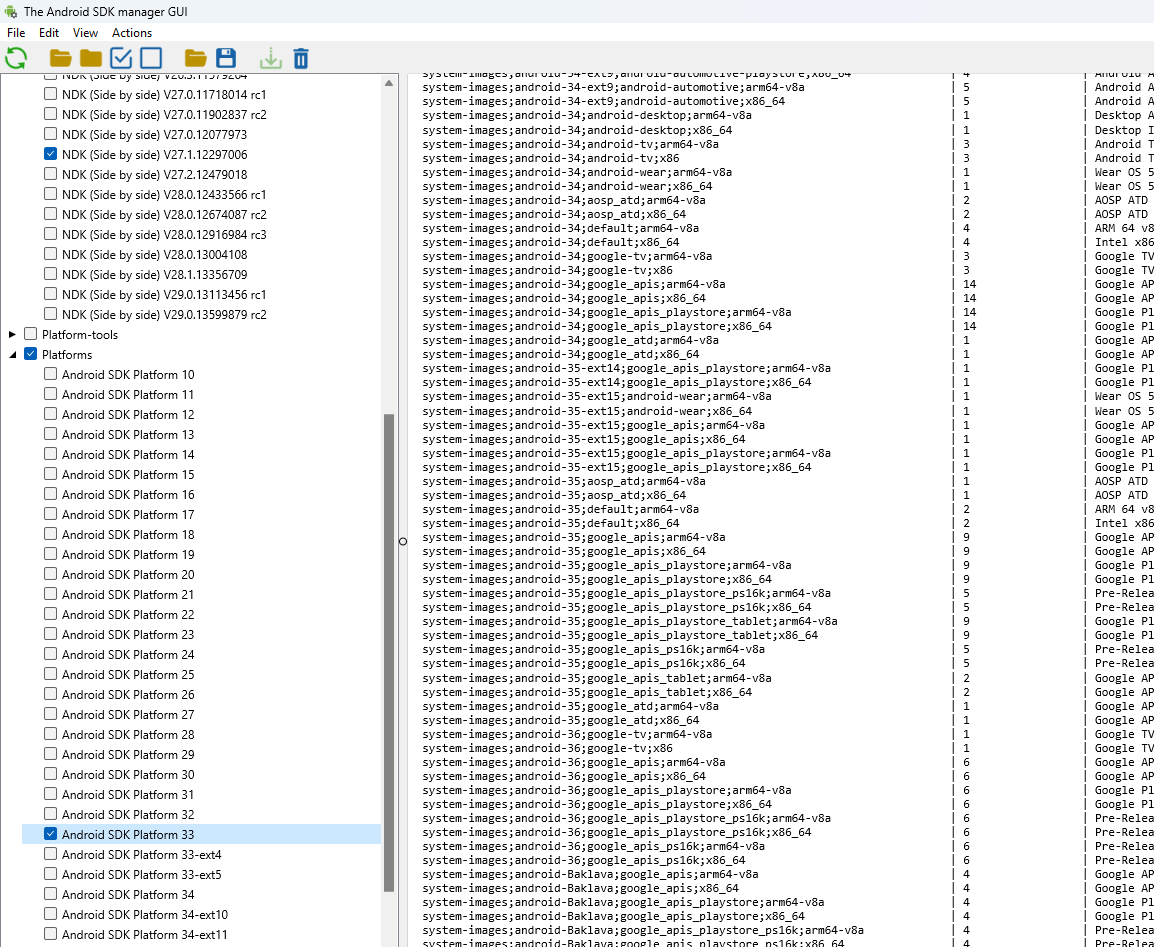Screen dimensions: 1154x947
Task: Click the blue floppy disk save icon
Action: tap(225, 58)
